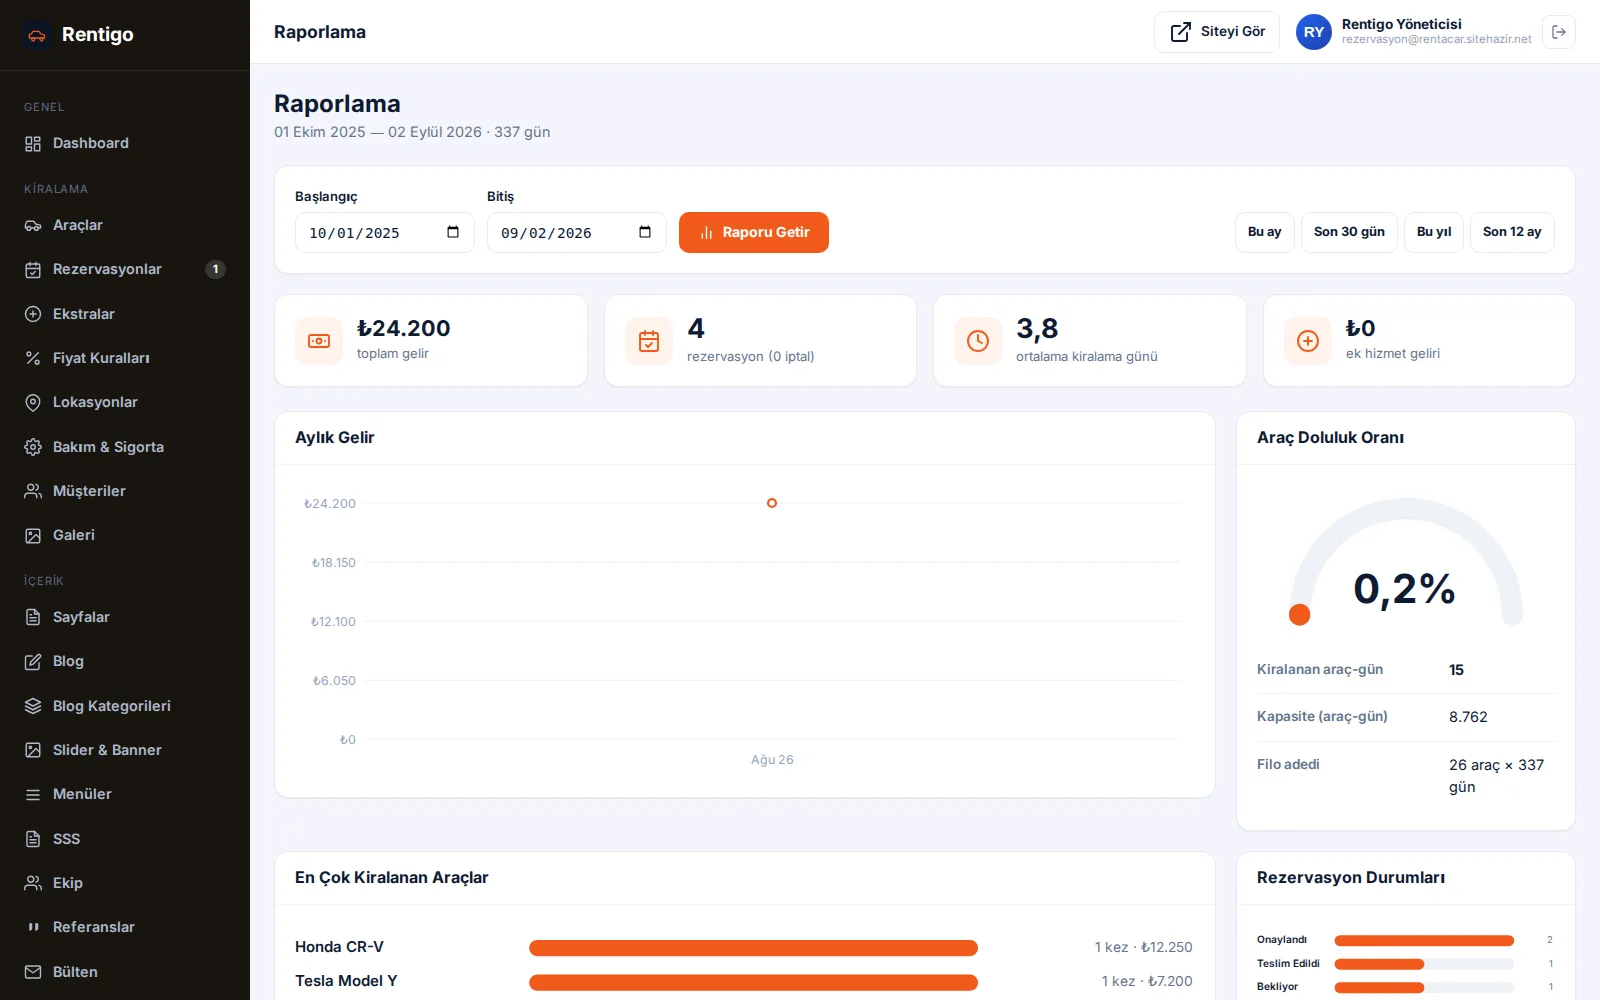This screenshot has height=1000, width=1600.
Task: Click the Müşteriler people icon
Action: coord(33,491)
